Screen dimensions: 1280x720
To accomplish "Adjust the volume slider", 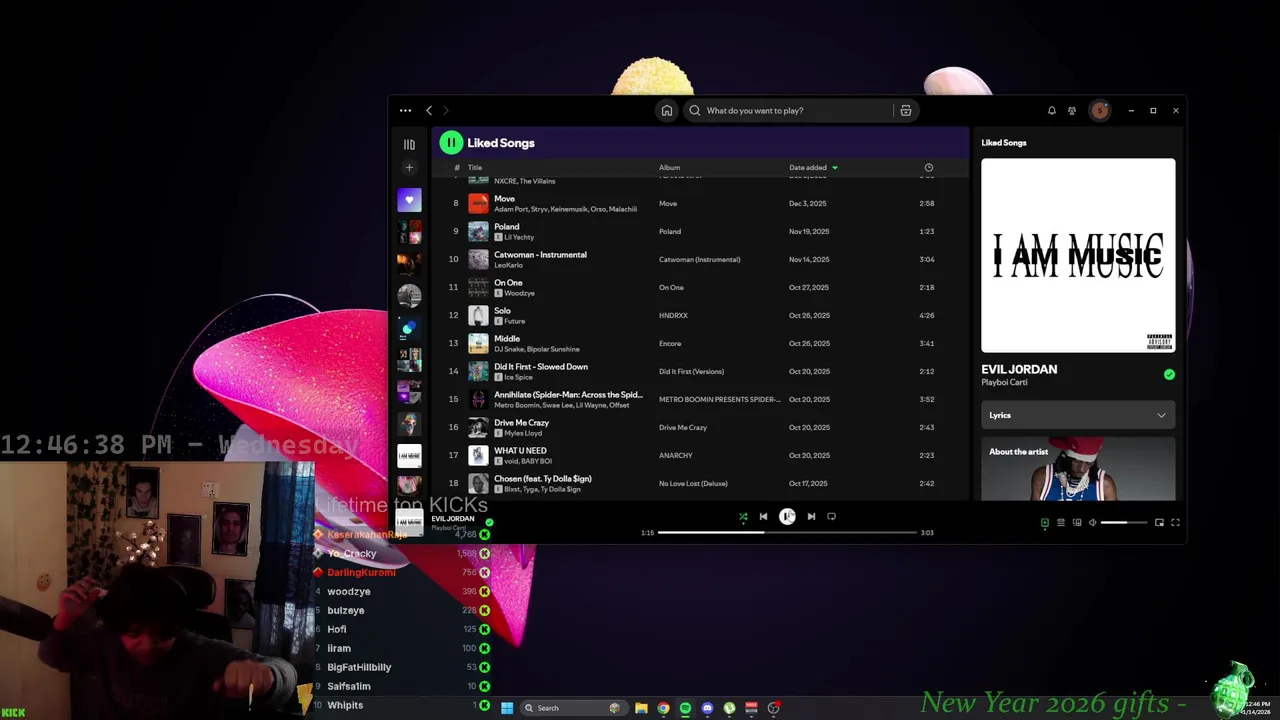I will [1124, 523].
